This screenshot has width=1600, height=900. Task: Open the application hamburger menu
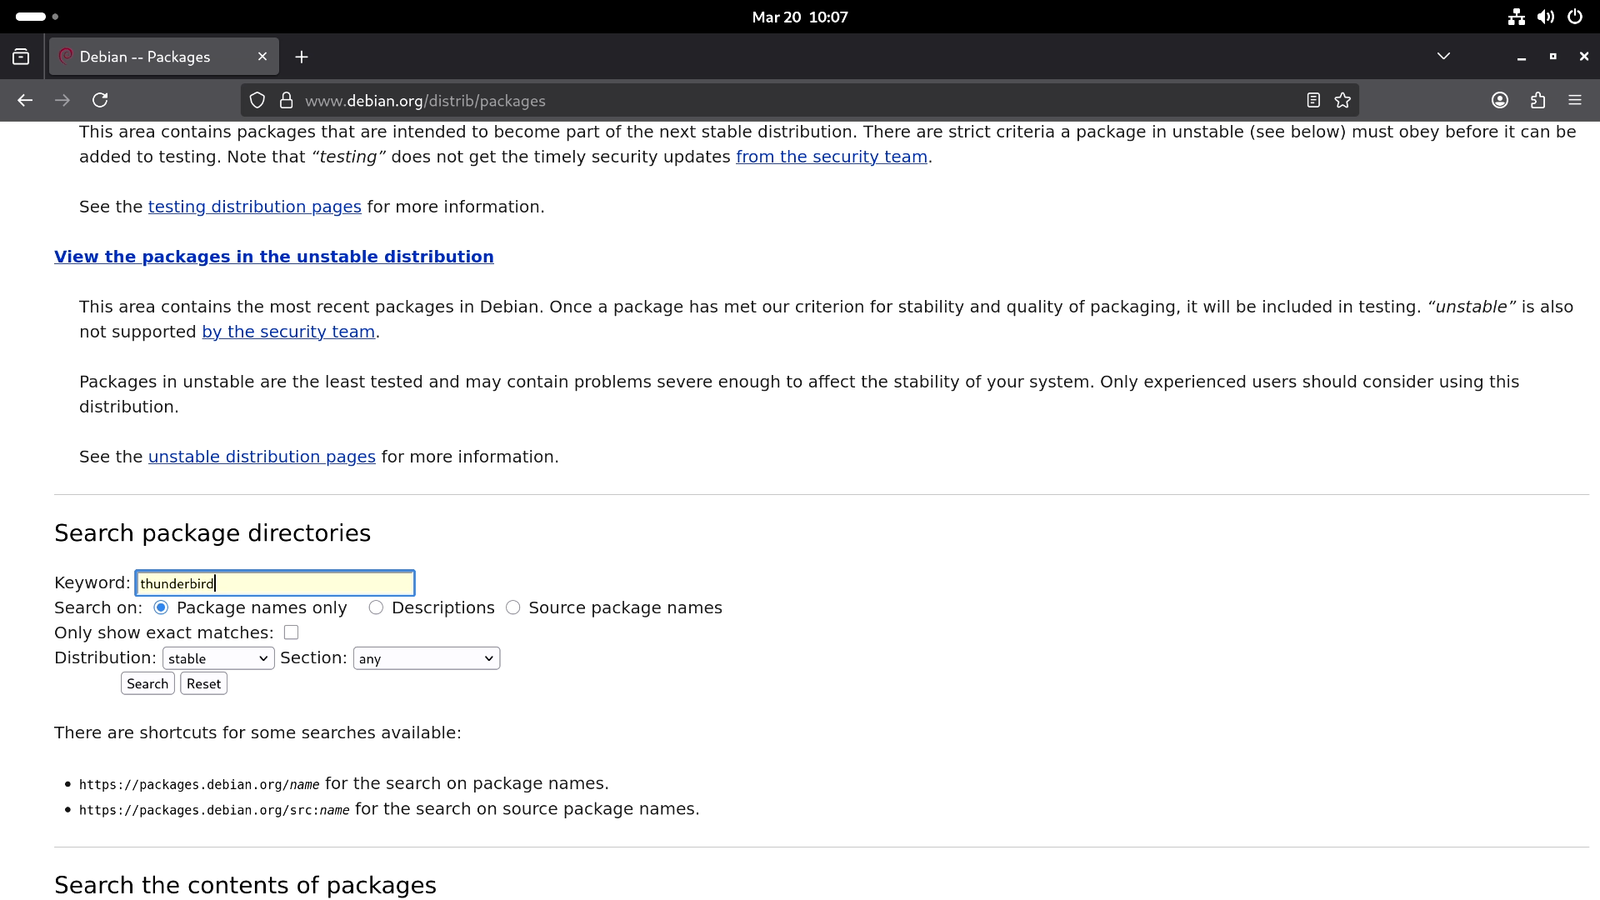(1575, 100)
